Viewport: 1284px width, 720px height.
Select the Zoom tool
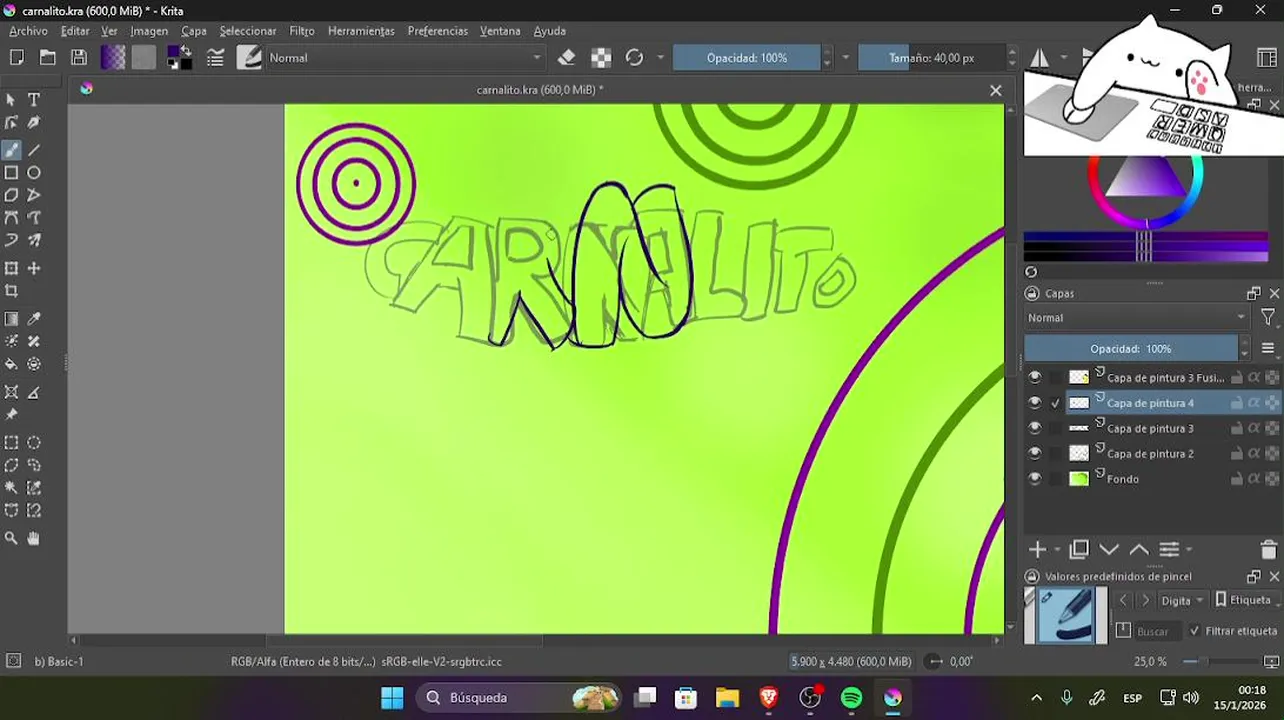point(11,538)
